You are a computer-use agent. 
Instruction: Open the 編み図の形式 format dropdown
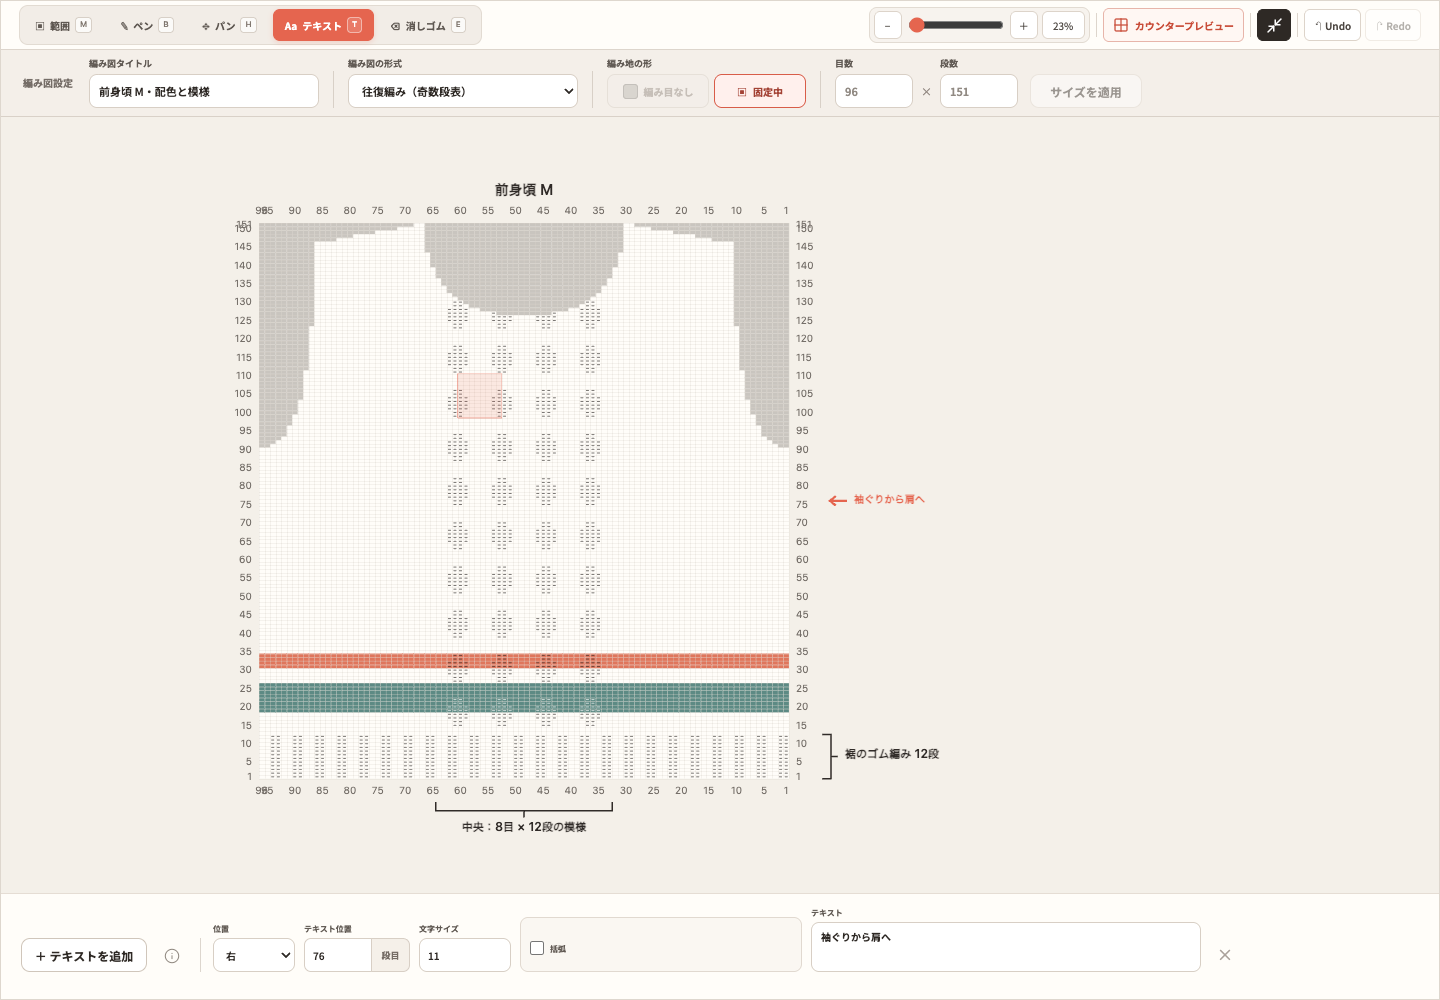463,91
